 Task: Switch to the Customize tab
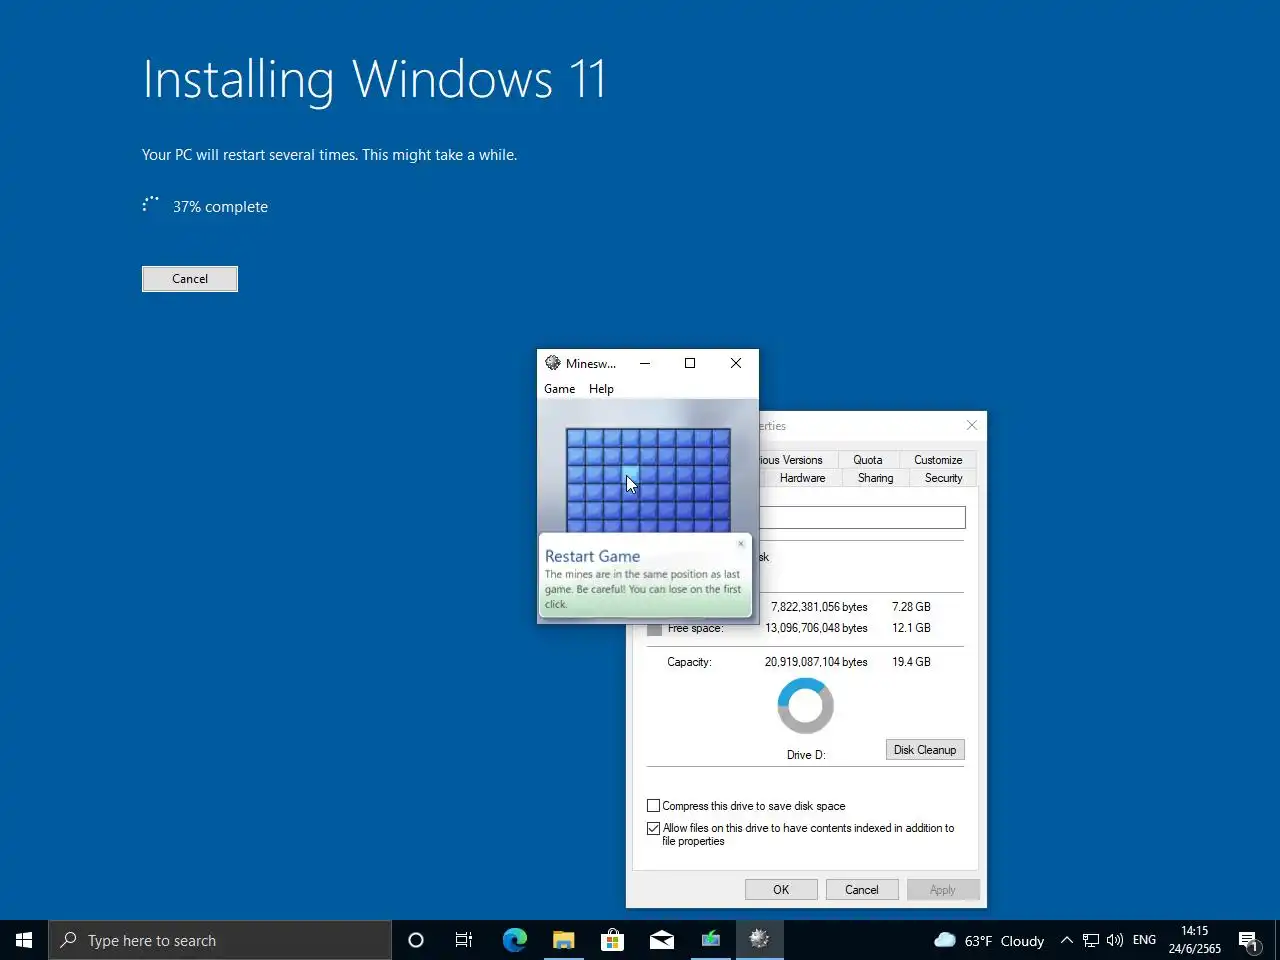click(938, 460)
